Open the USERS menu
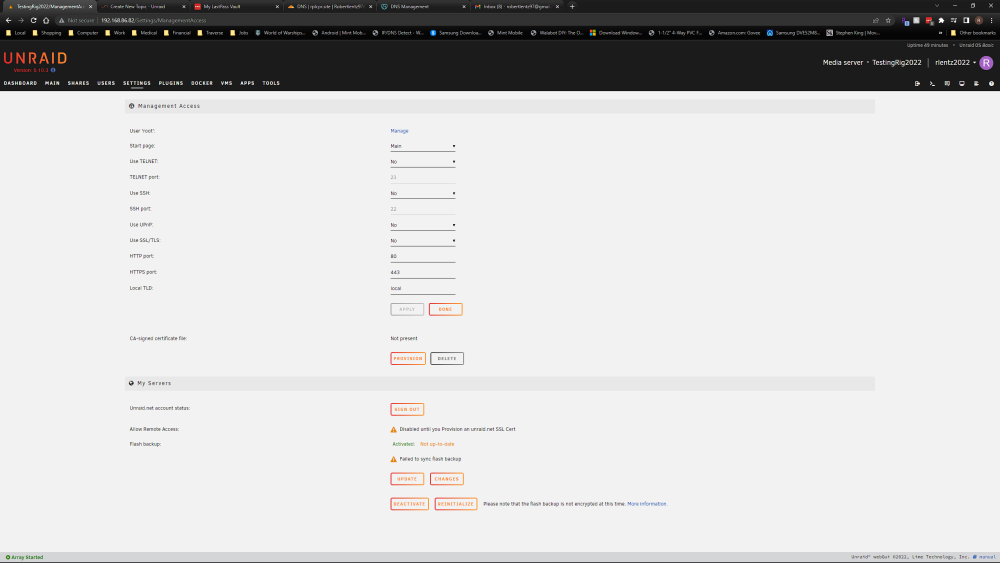The image size is (1000, 563). (x=106, y=83)
